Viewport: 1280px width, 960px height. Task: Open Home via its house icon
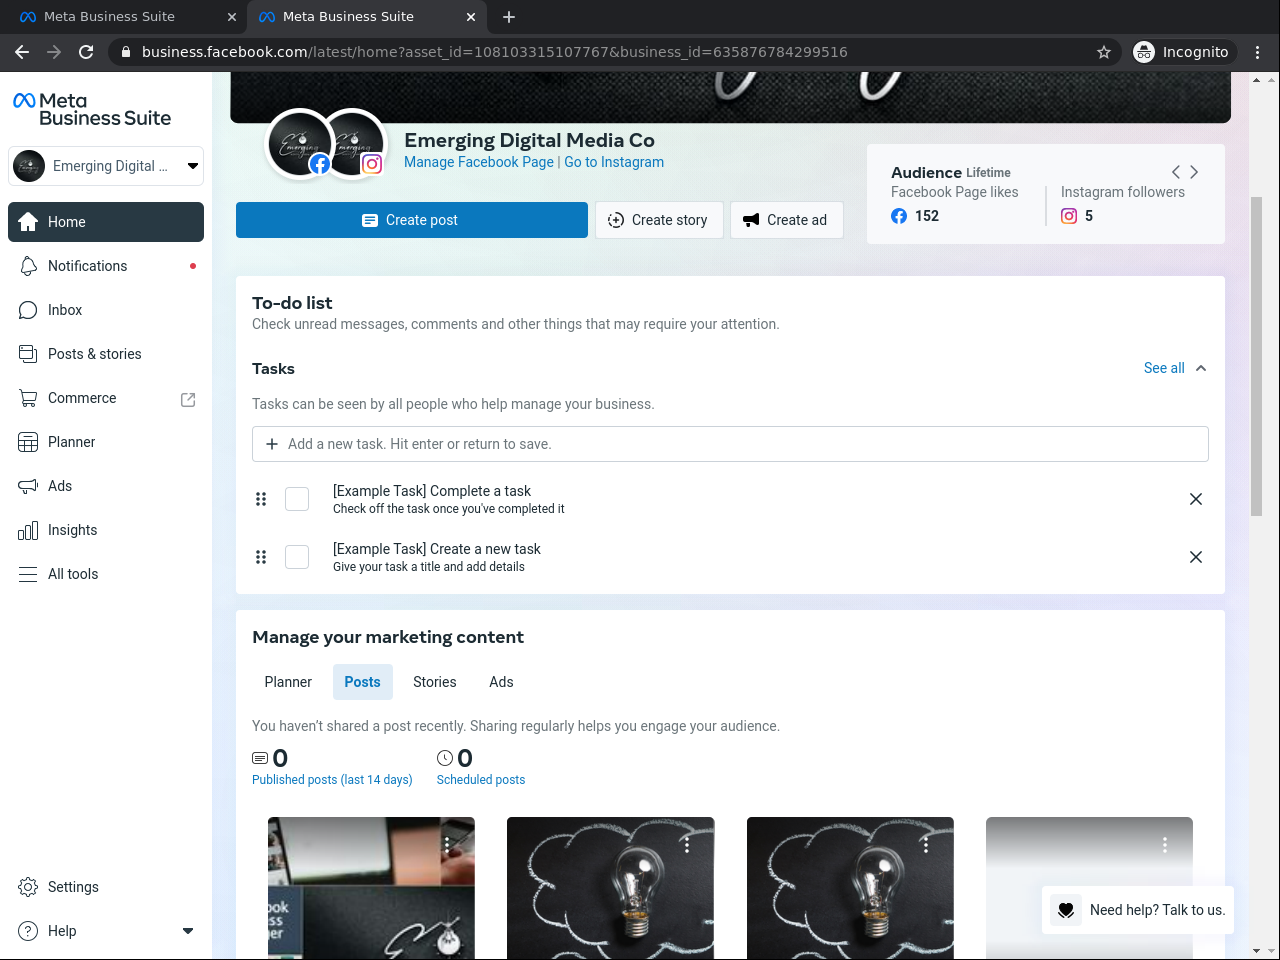[x=28, y=222]
